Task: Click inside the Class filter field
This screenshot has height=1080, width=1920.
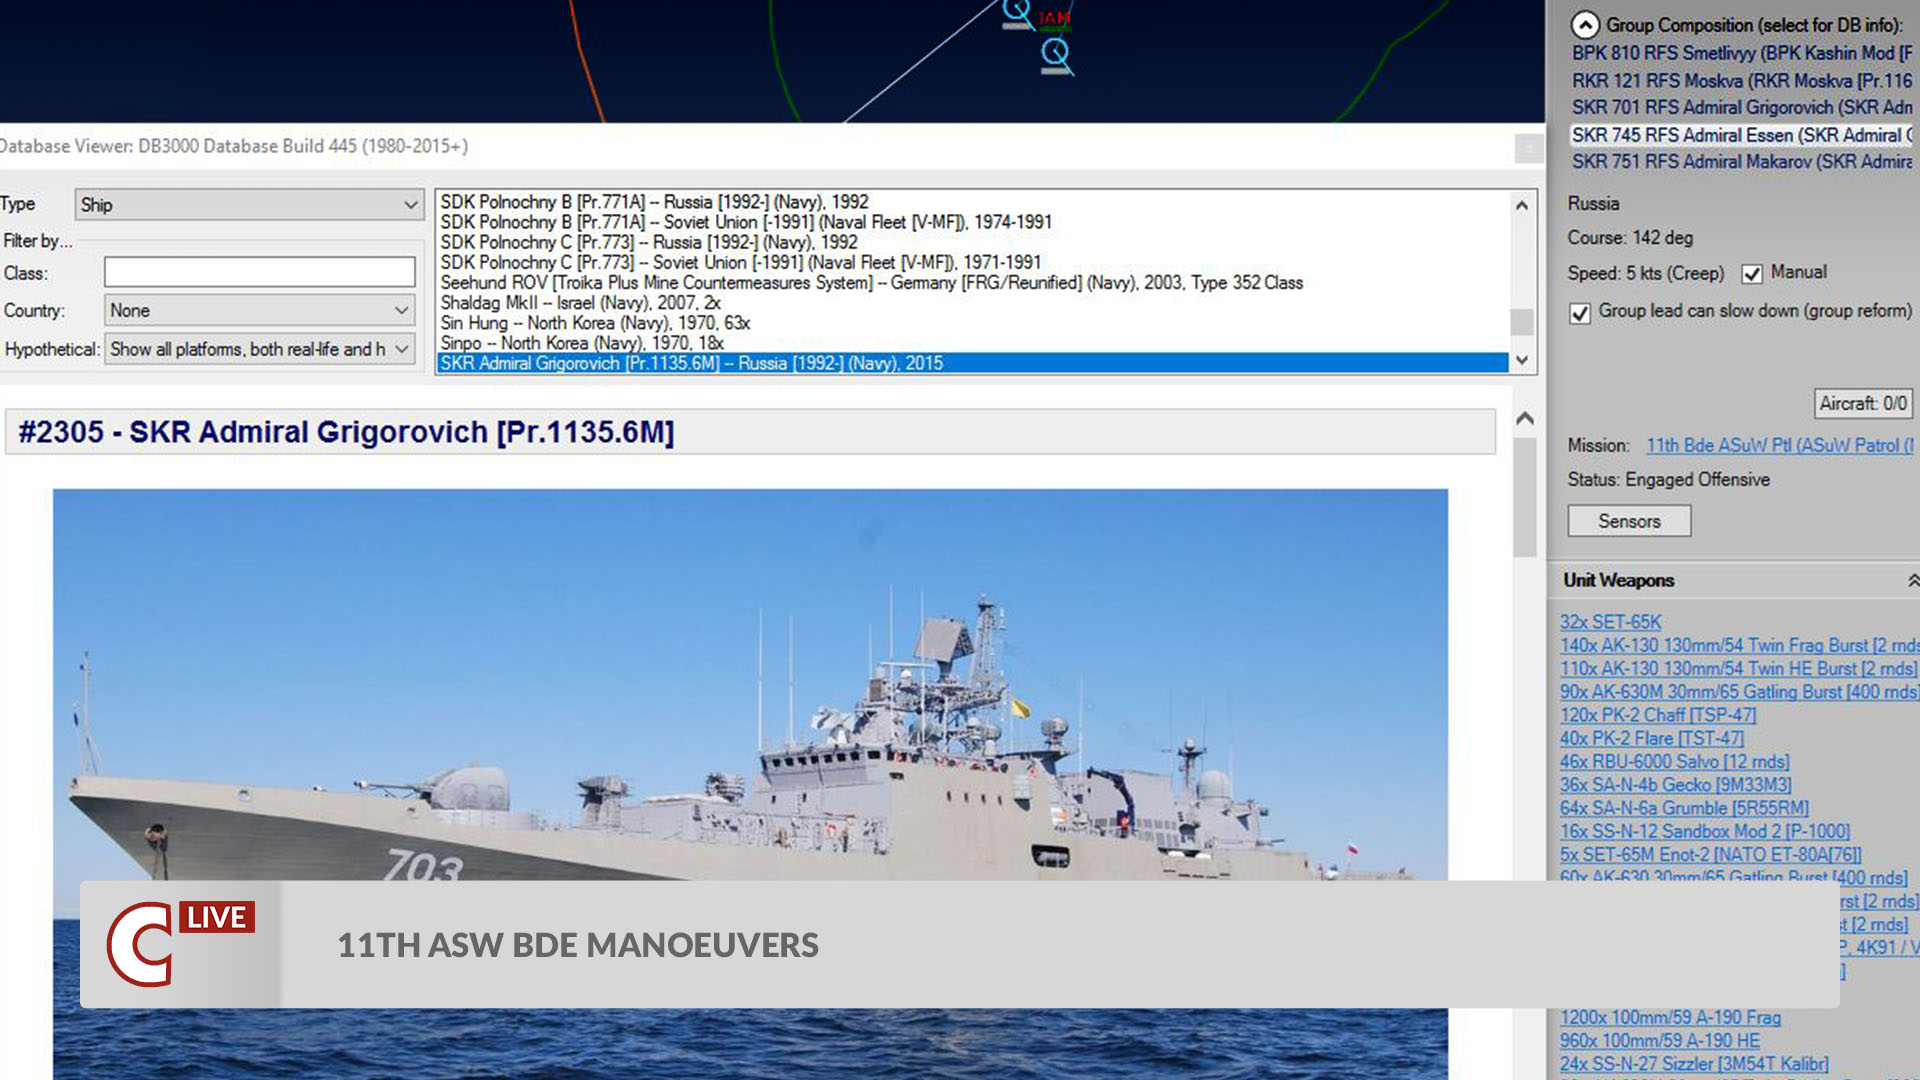Action: 258,272
